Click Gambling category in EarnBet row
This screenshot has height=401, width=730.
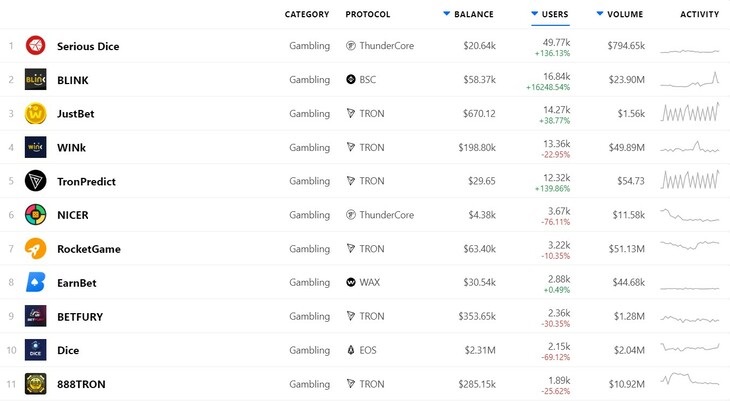310,282
